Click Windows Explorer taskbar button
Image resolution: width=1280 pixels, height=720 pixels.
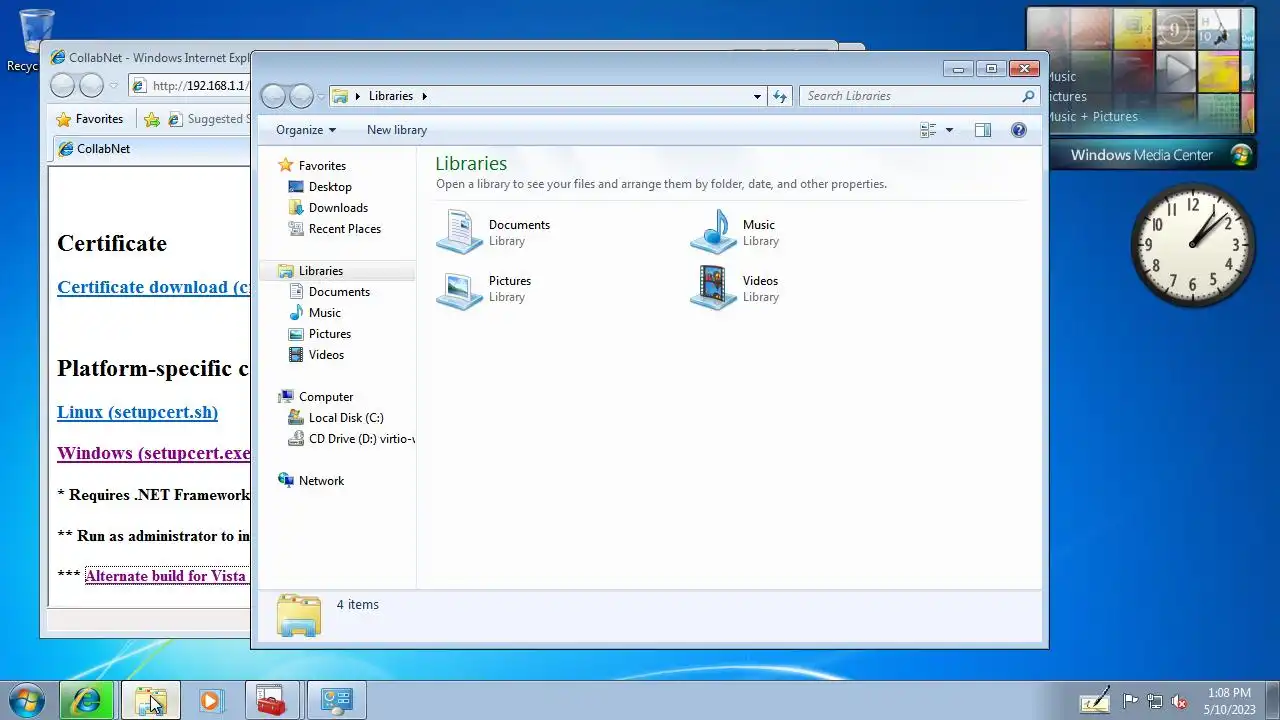click(x=150, y=700)
